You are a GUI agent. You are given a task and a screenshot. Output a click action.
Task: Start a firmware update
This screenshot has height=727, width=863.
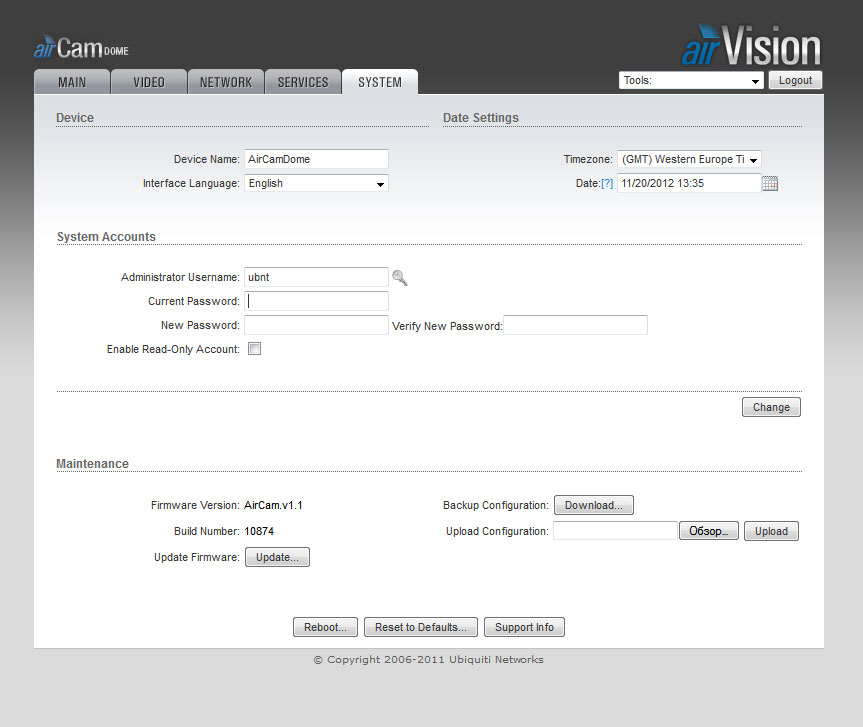[x=277, y=557]
